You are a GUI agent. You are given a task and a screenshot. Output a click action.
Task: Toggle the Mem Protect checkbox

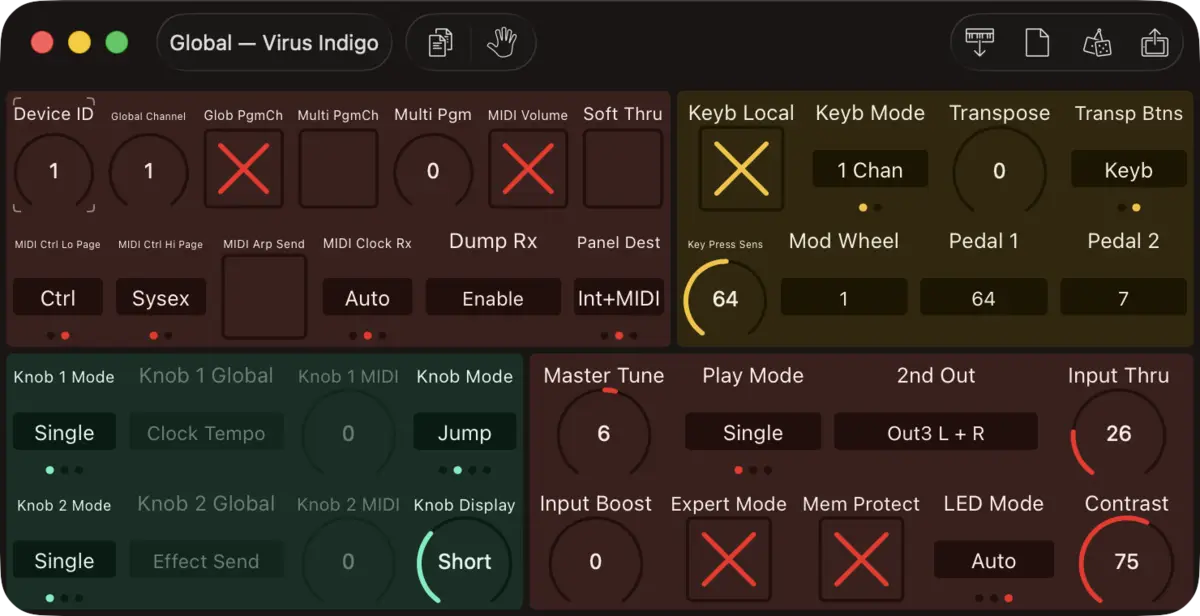[861, 561]
